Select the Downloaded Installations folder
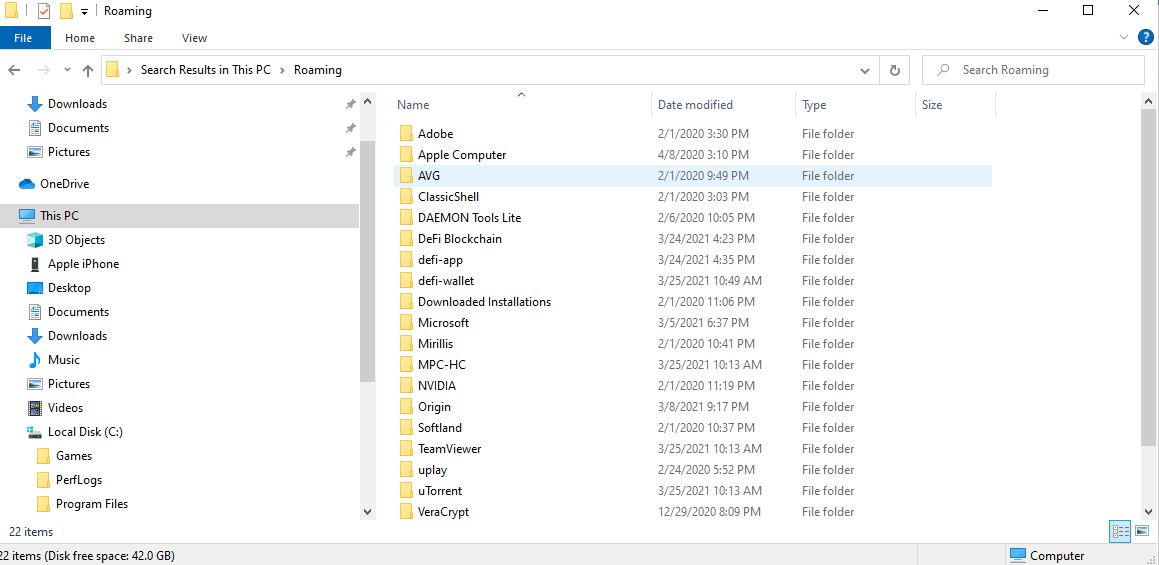 coord(694,302)
